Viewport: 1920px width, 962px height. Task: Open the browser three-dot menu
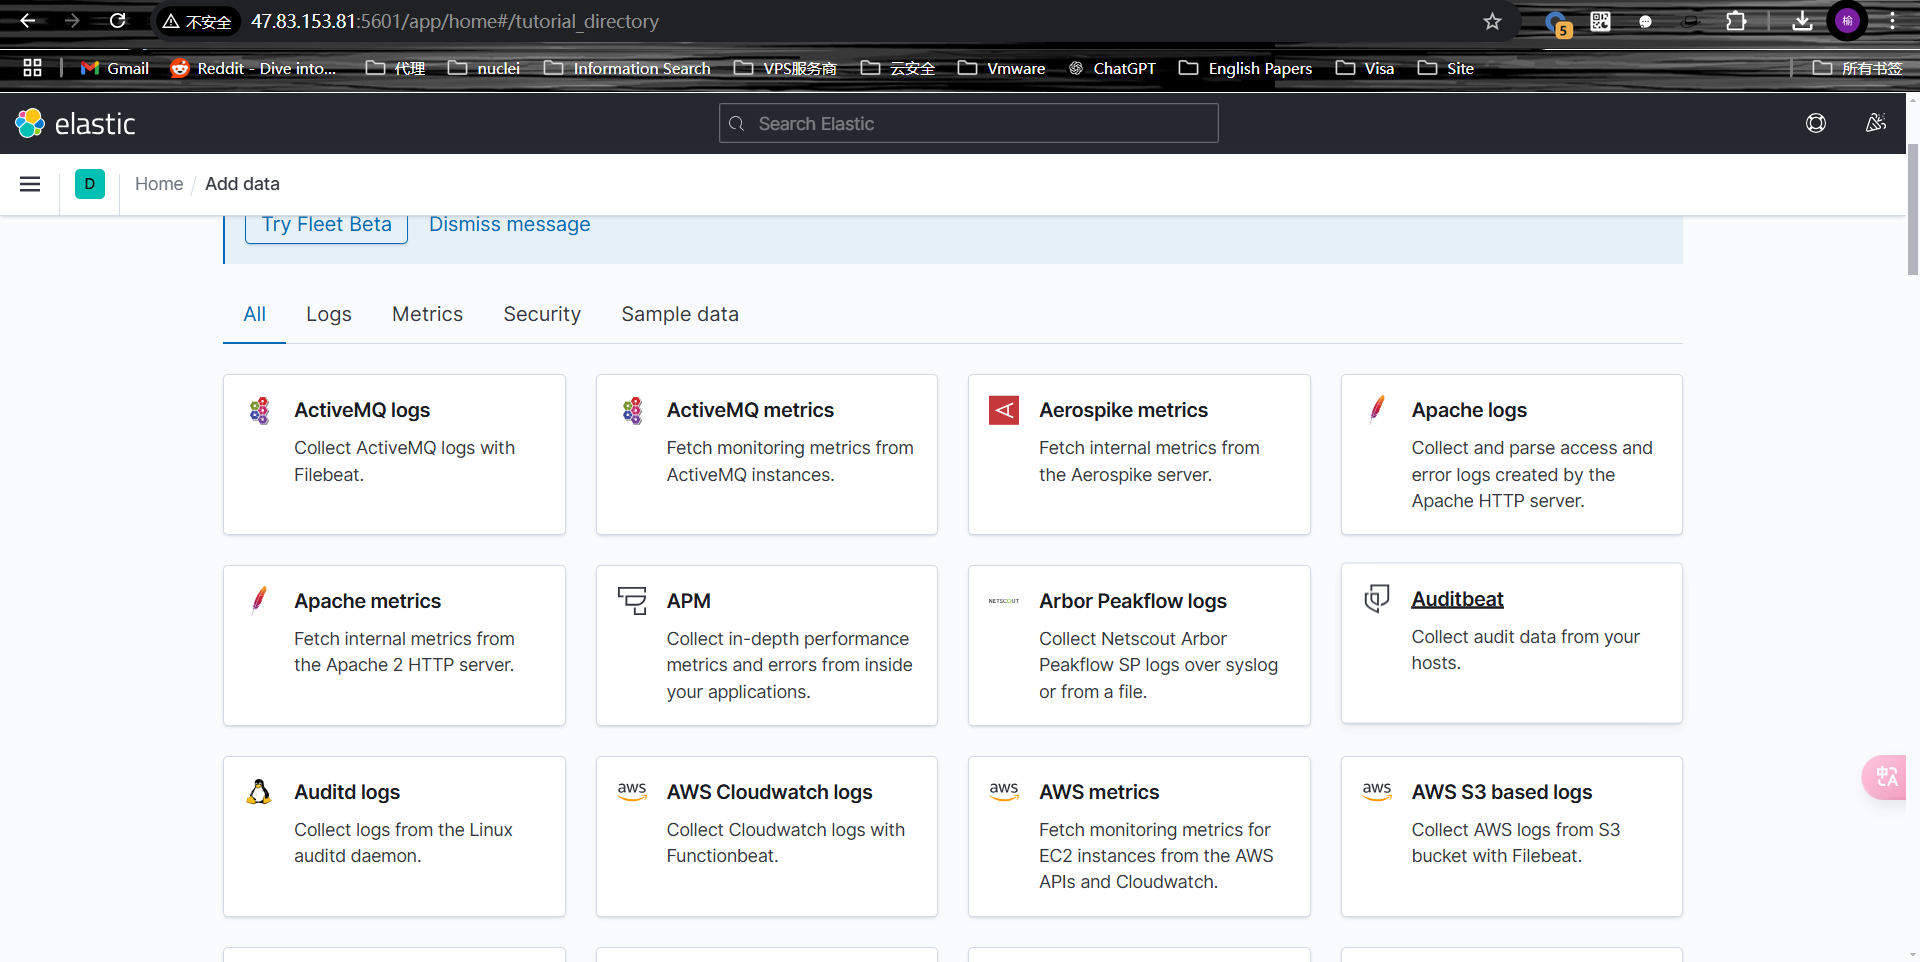coord(1892,21)
